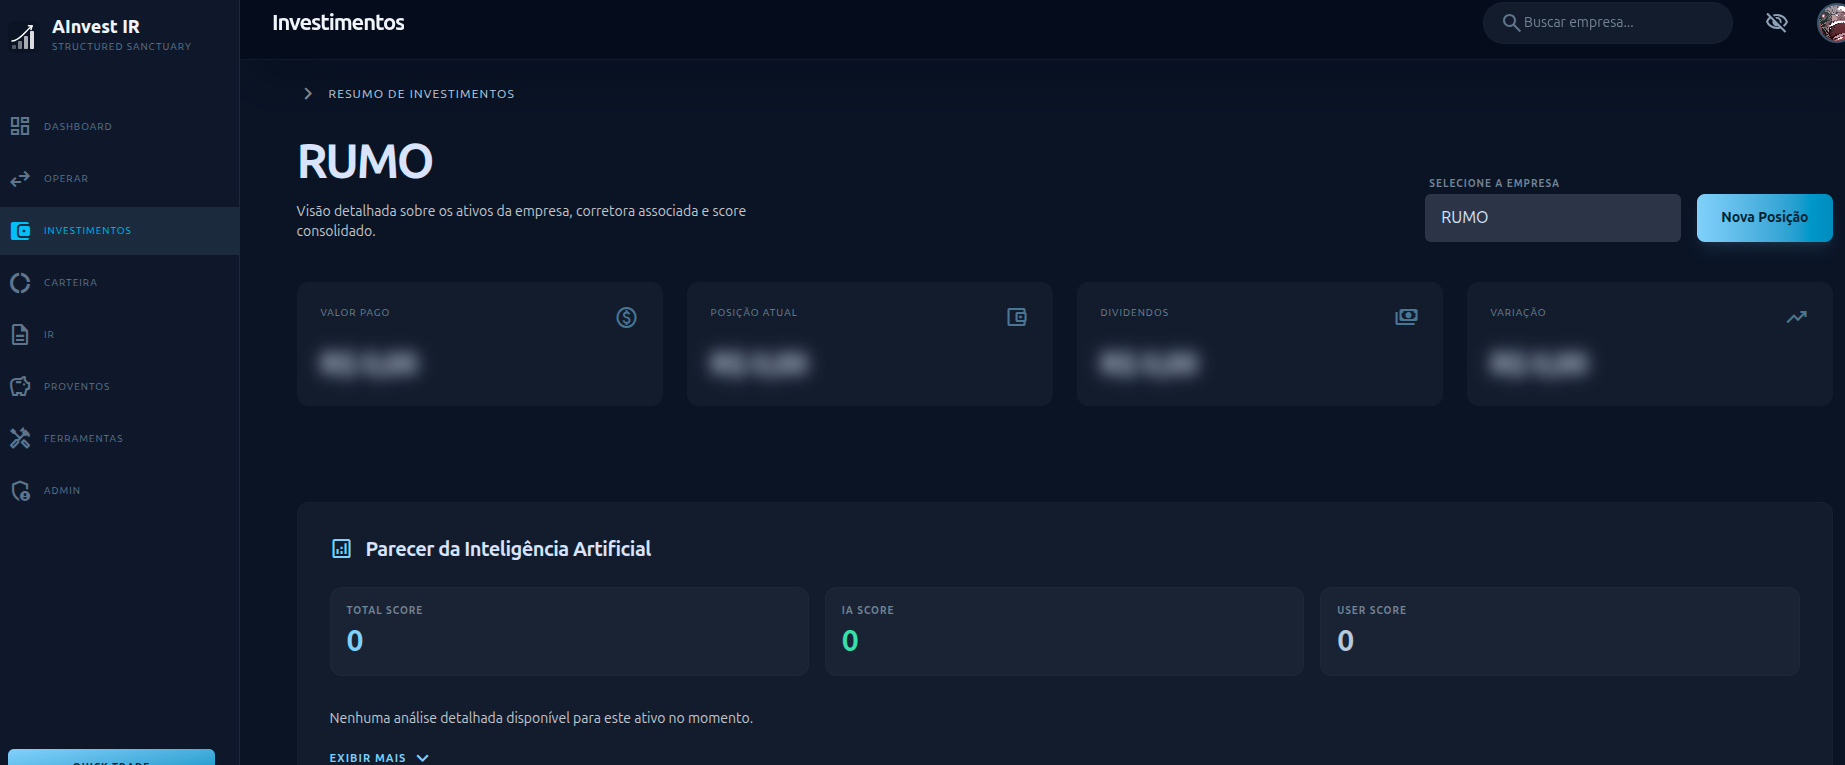Click the Operar swap arrows icon

pos(20,178)
